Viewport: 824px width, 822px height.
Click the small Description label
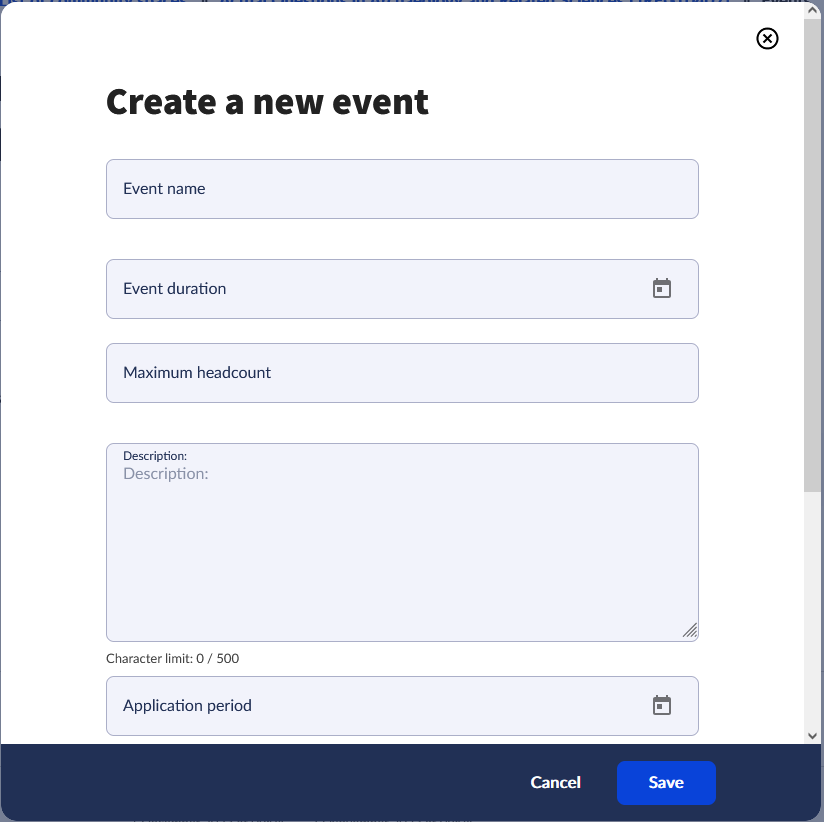click(x=154, y=456)
